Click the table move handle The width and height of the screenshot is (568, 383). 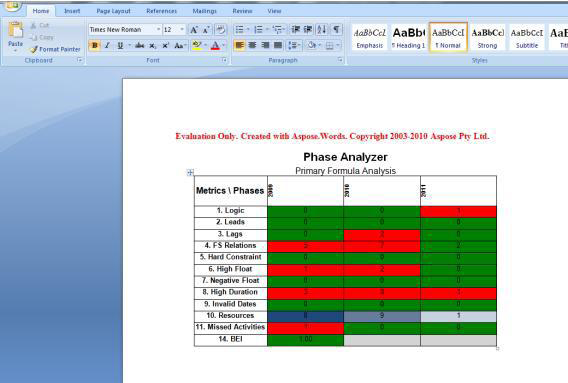tap(190, 172)
